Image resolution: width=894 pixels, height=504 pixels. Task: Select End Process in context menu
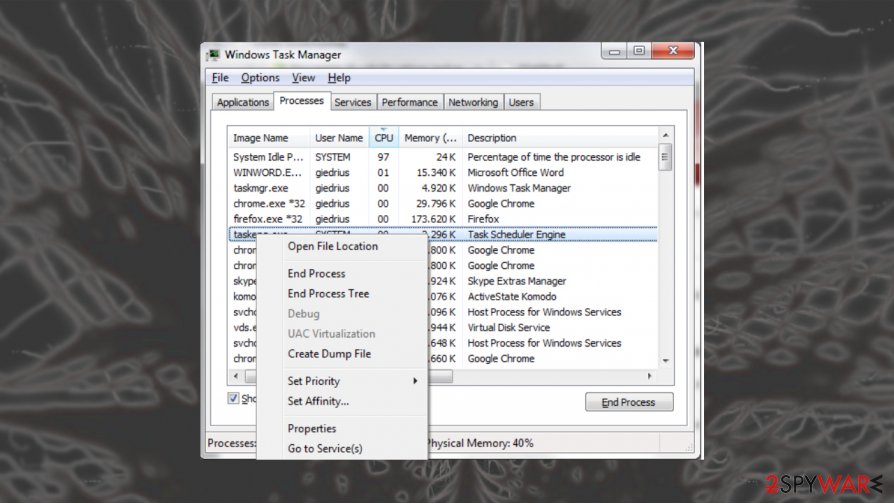click(316, 274)
